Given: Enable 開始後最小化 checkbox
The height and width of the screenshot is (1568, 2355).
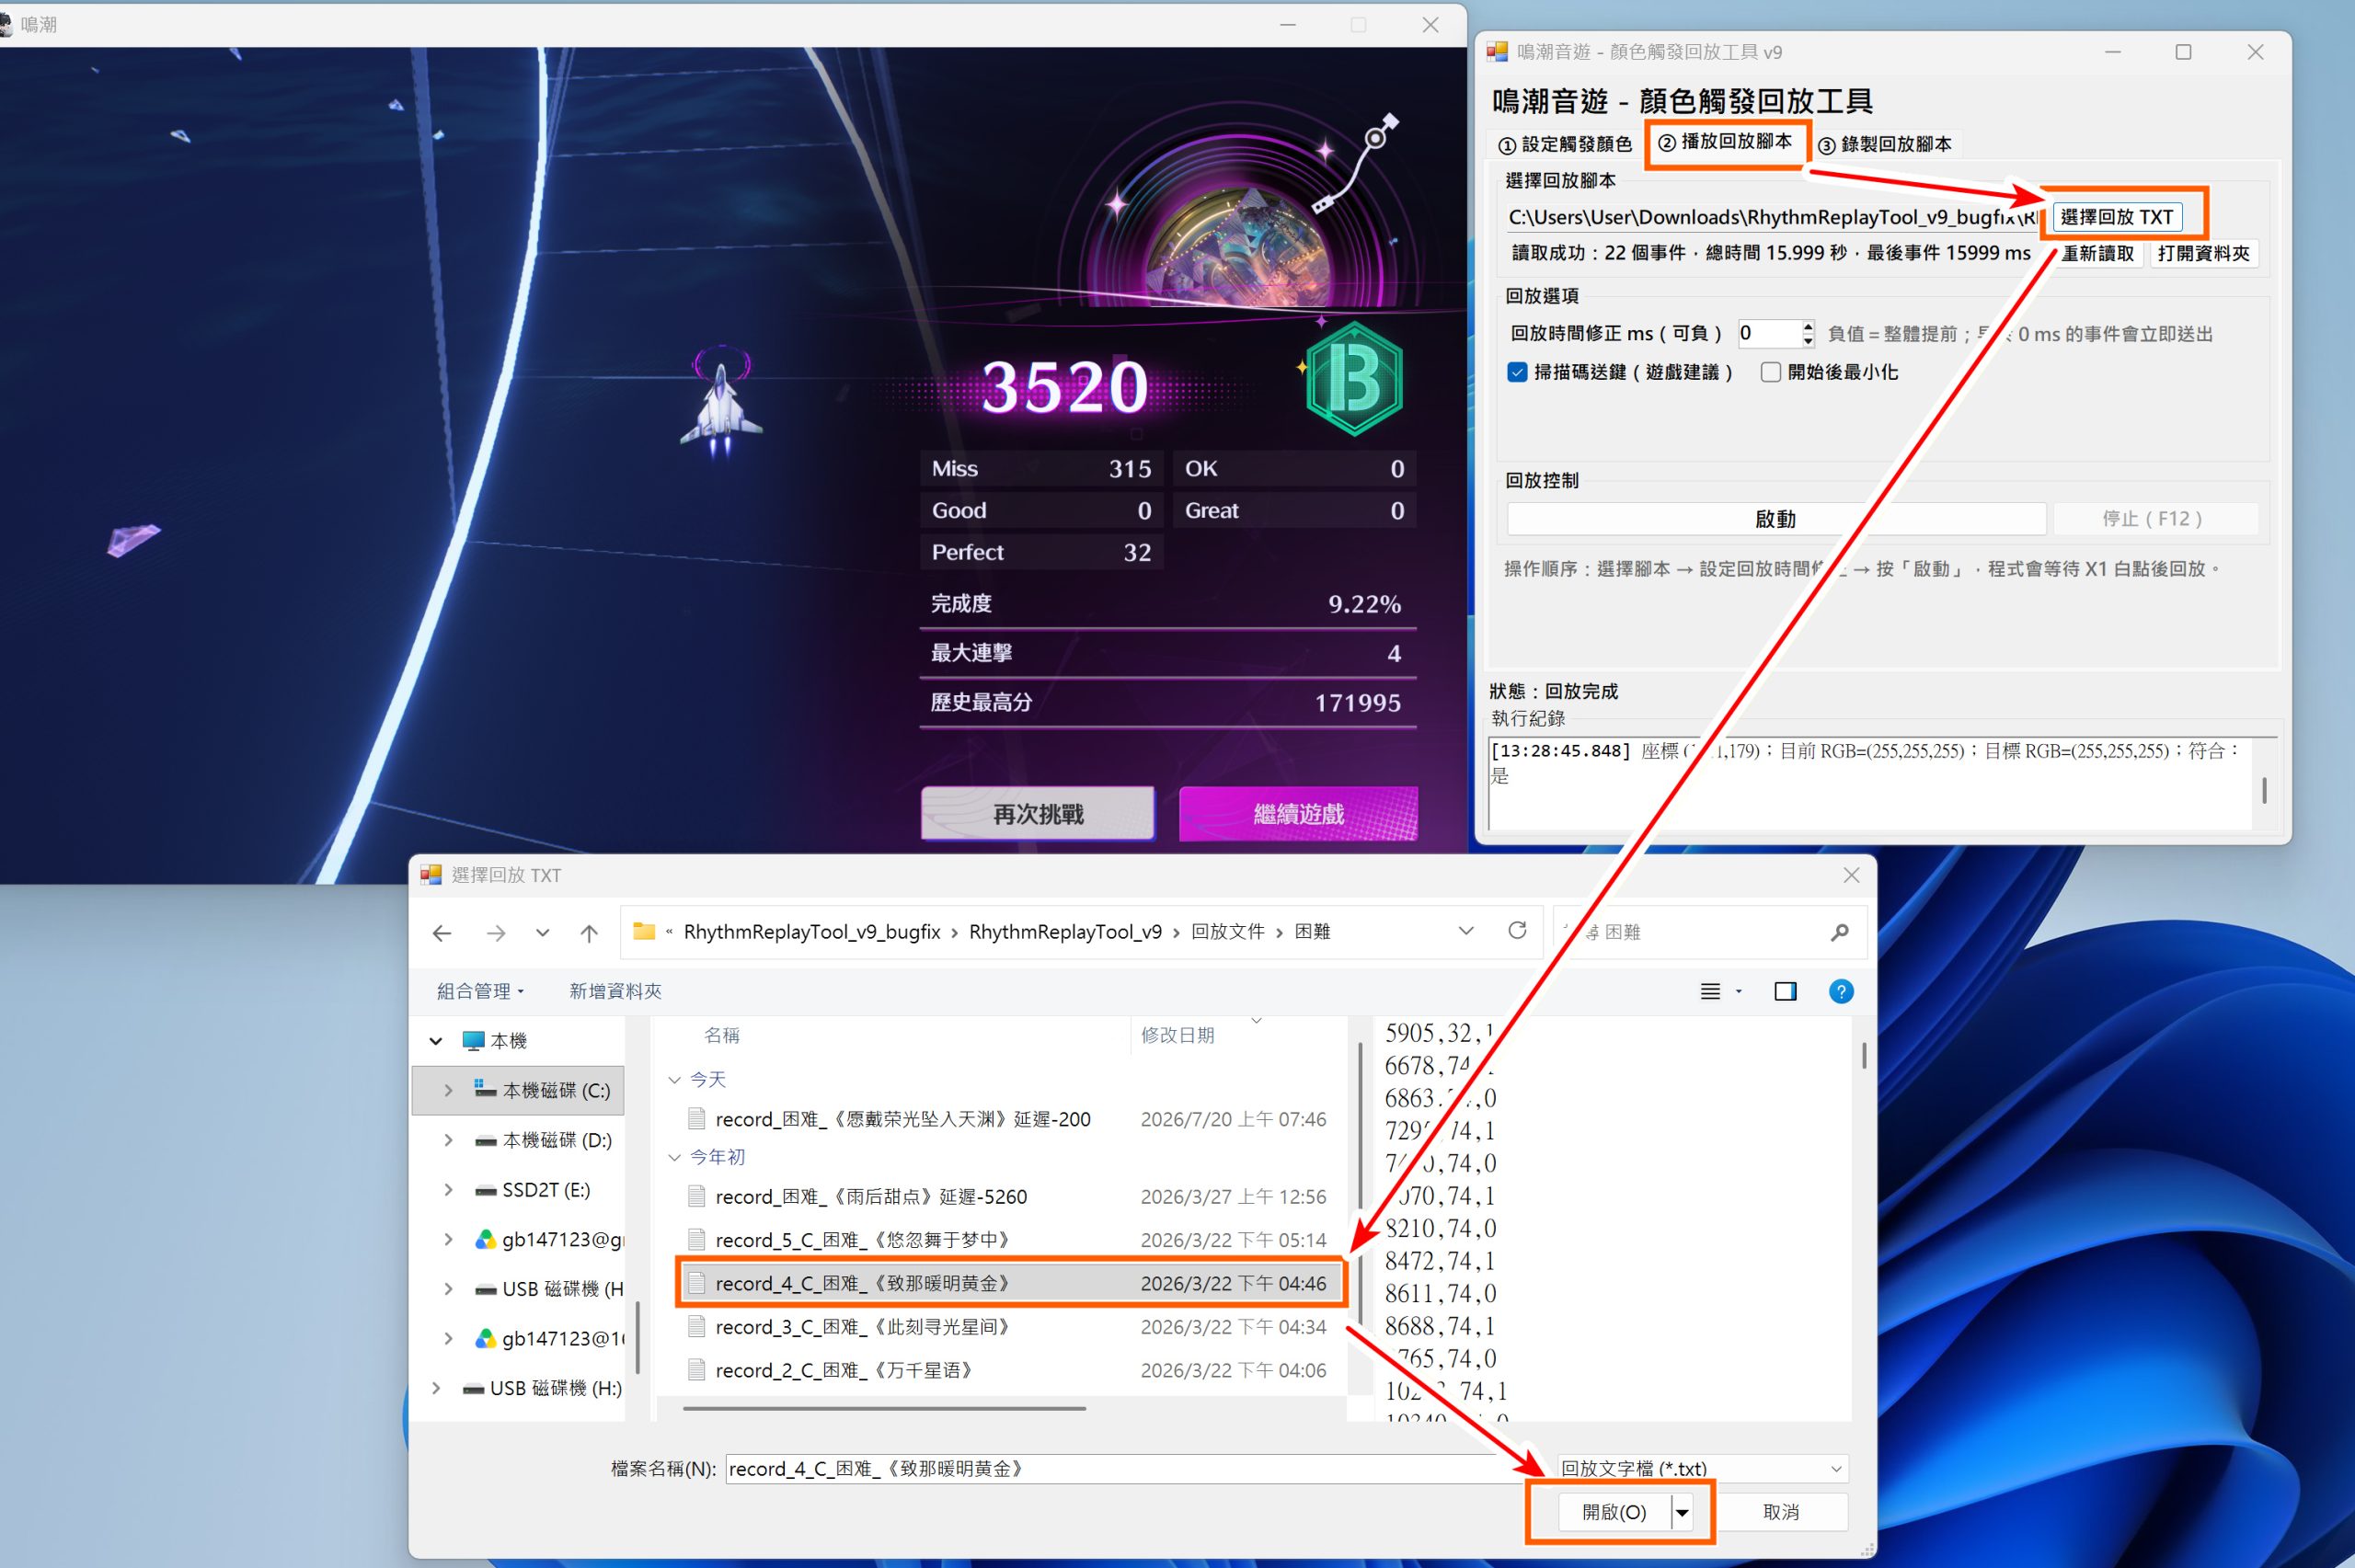Looking at the screenshot, I should (x=1770, y=372).
